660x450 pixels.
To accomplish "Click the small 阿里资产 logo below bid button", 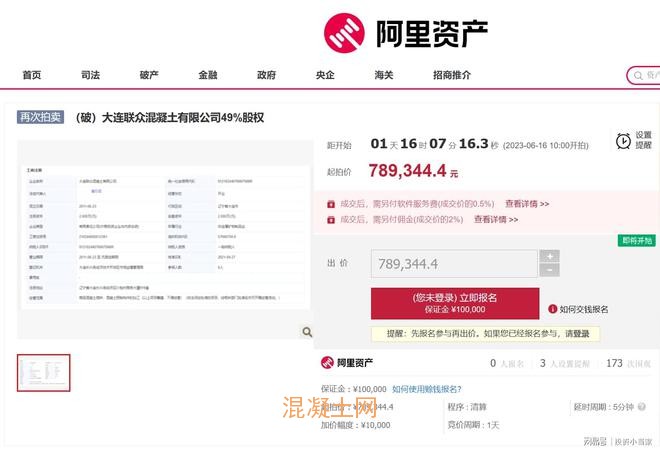I will tap(347, 363).
